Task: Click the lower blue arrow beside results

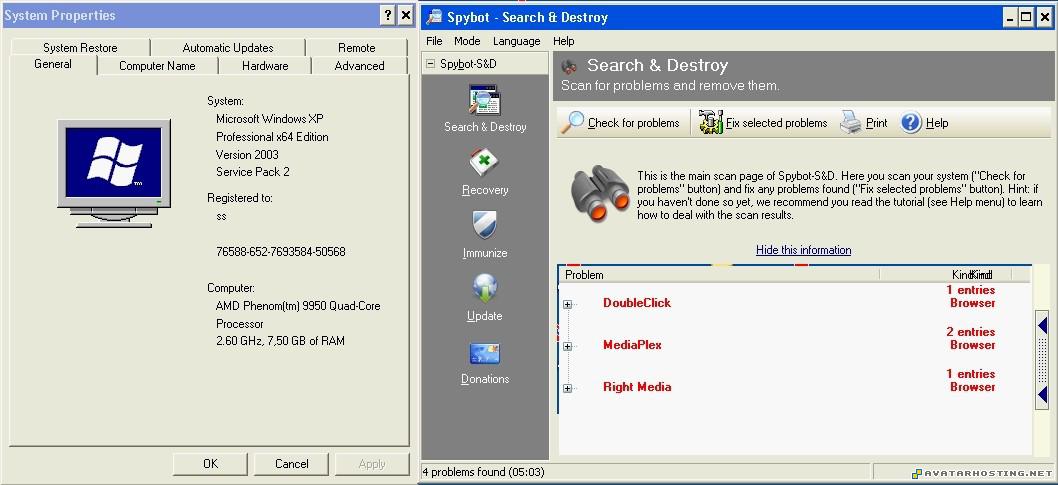Action: coord(1042,393)
